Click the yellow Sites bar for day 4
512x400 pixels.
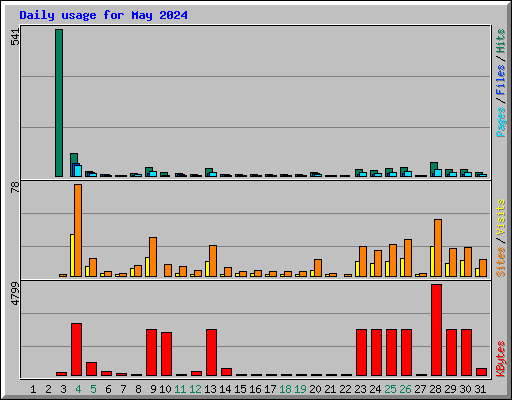pyautogui.click(x=72, y=255)
